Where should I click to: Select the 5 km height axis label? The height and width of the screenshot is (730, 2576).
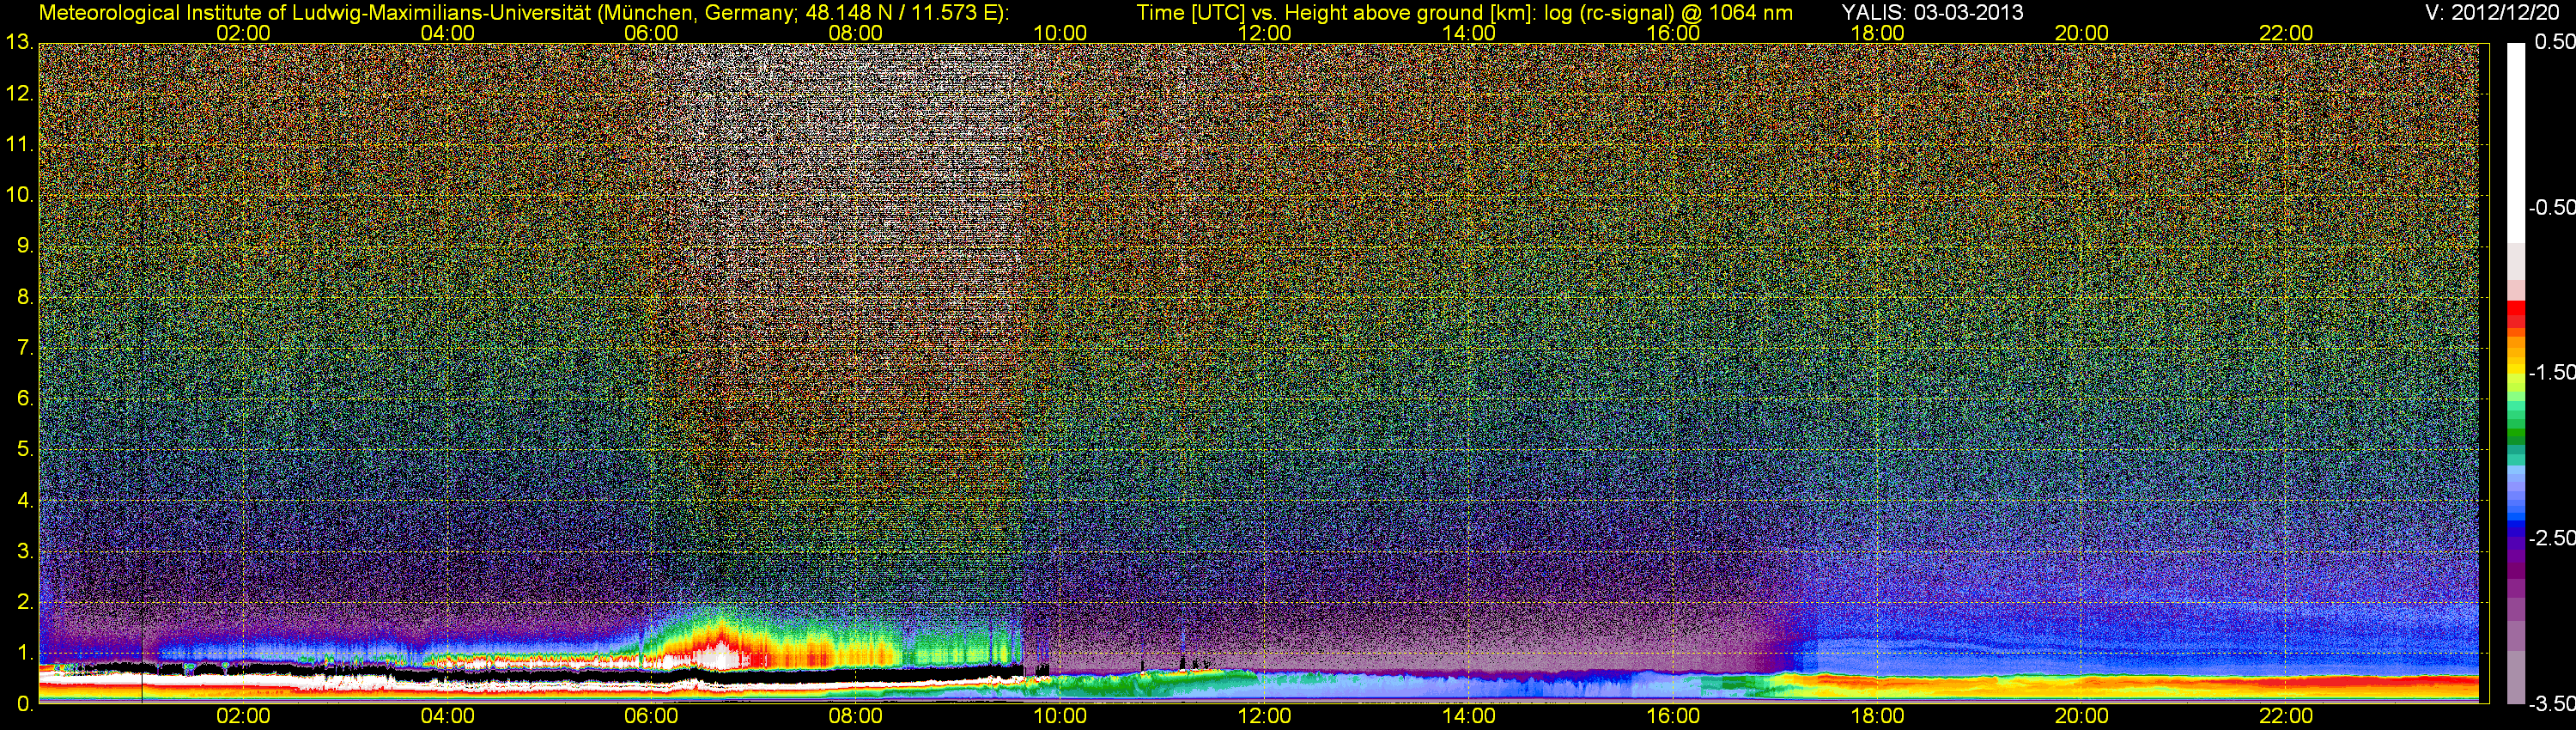(24, 449)
